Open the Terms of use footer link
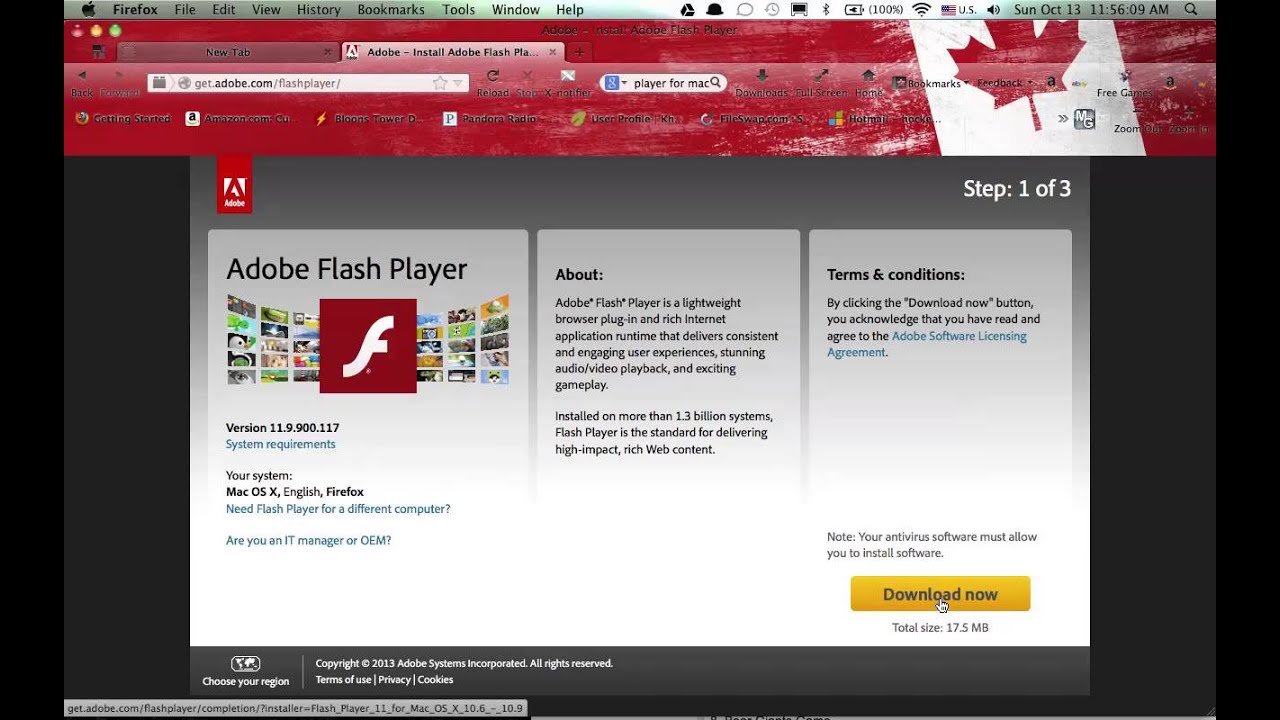This screenshot has width=1280, height=720. tap(343, 680)
